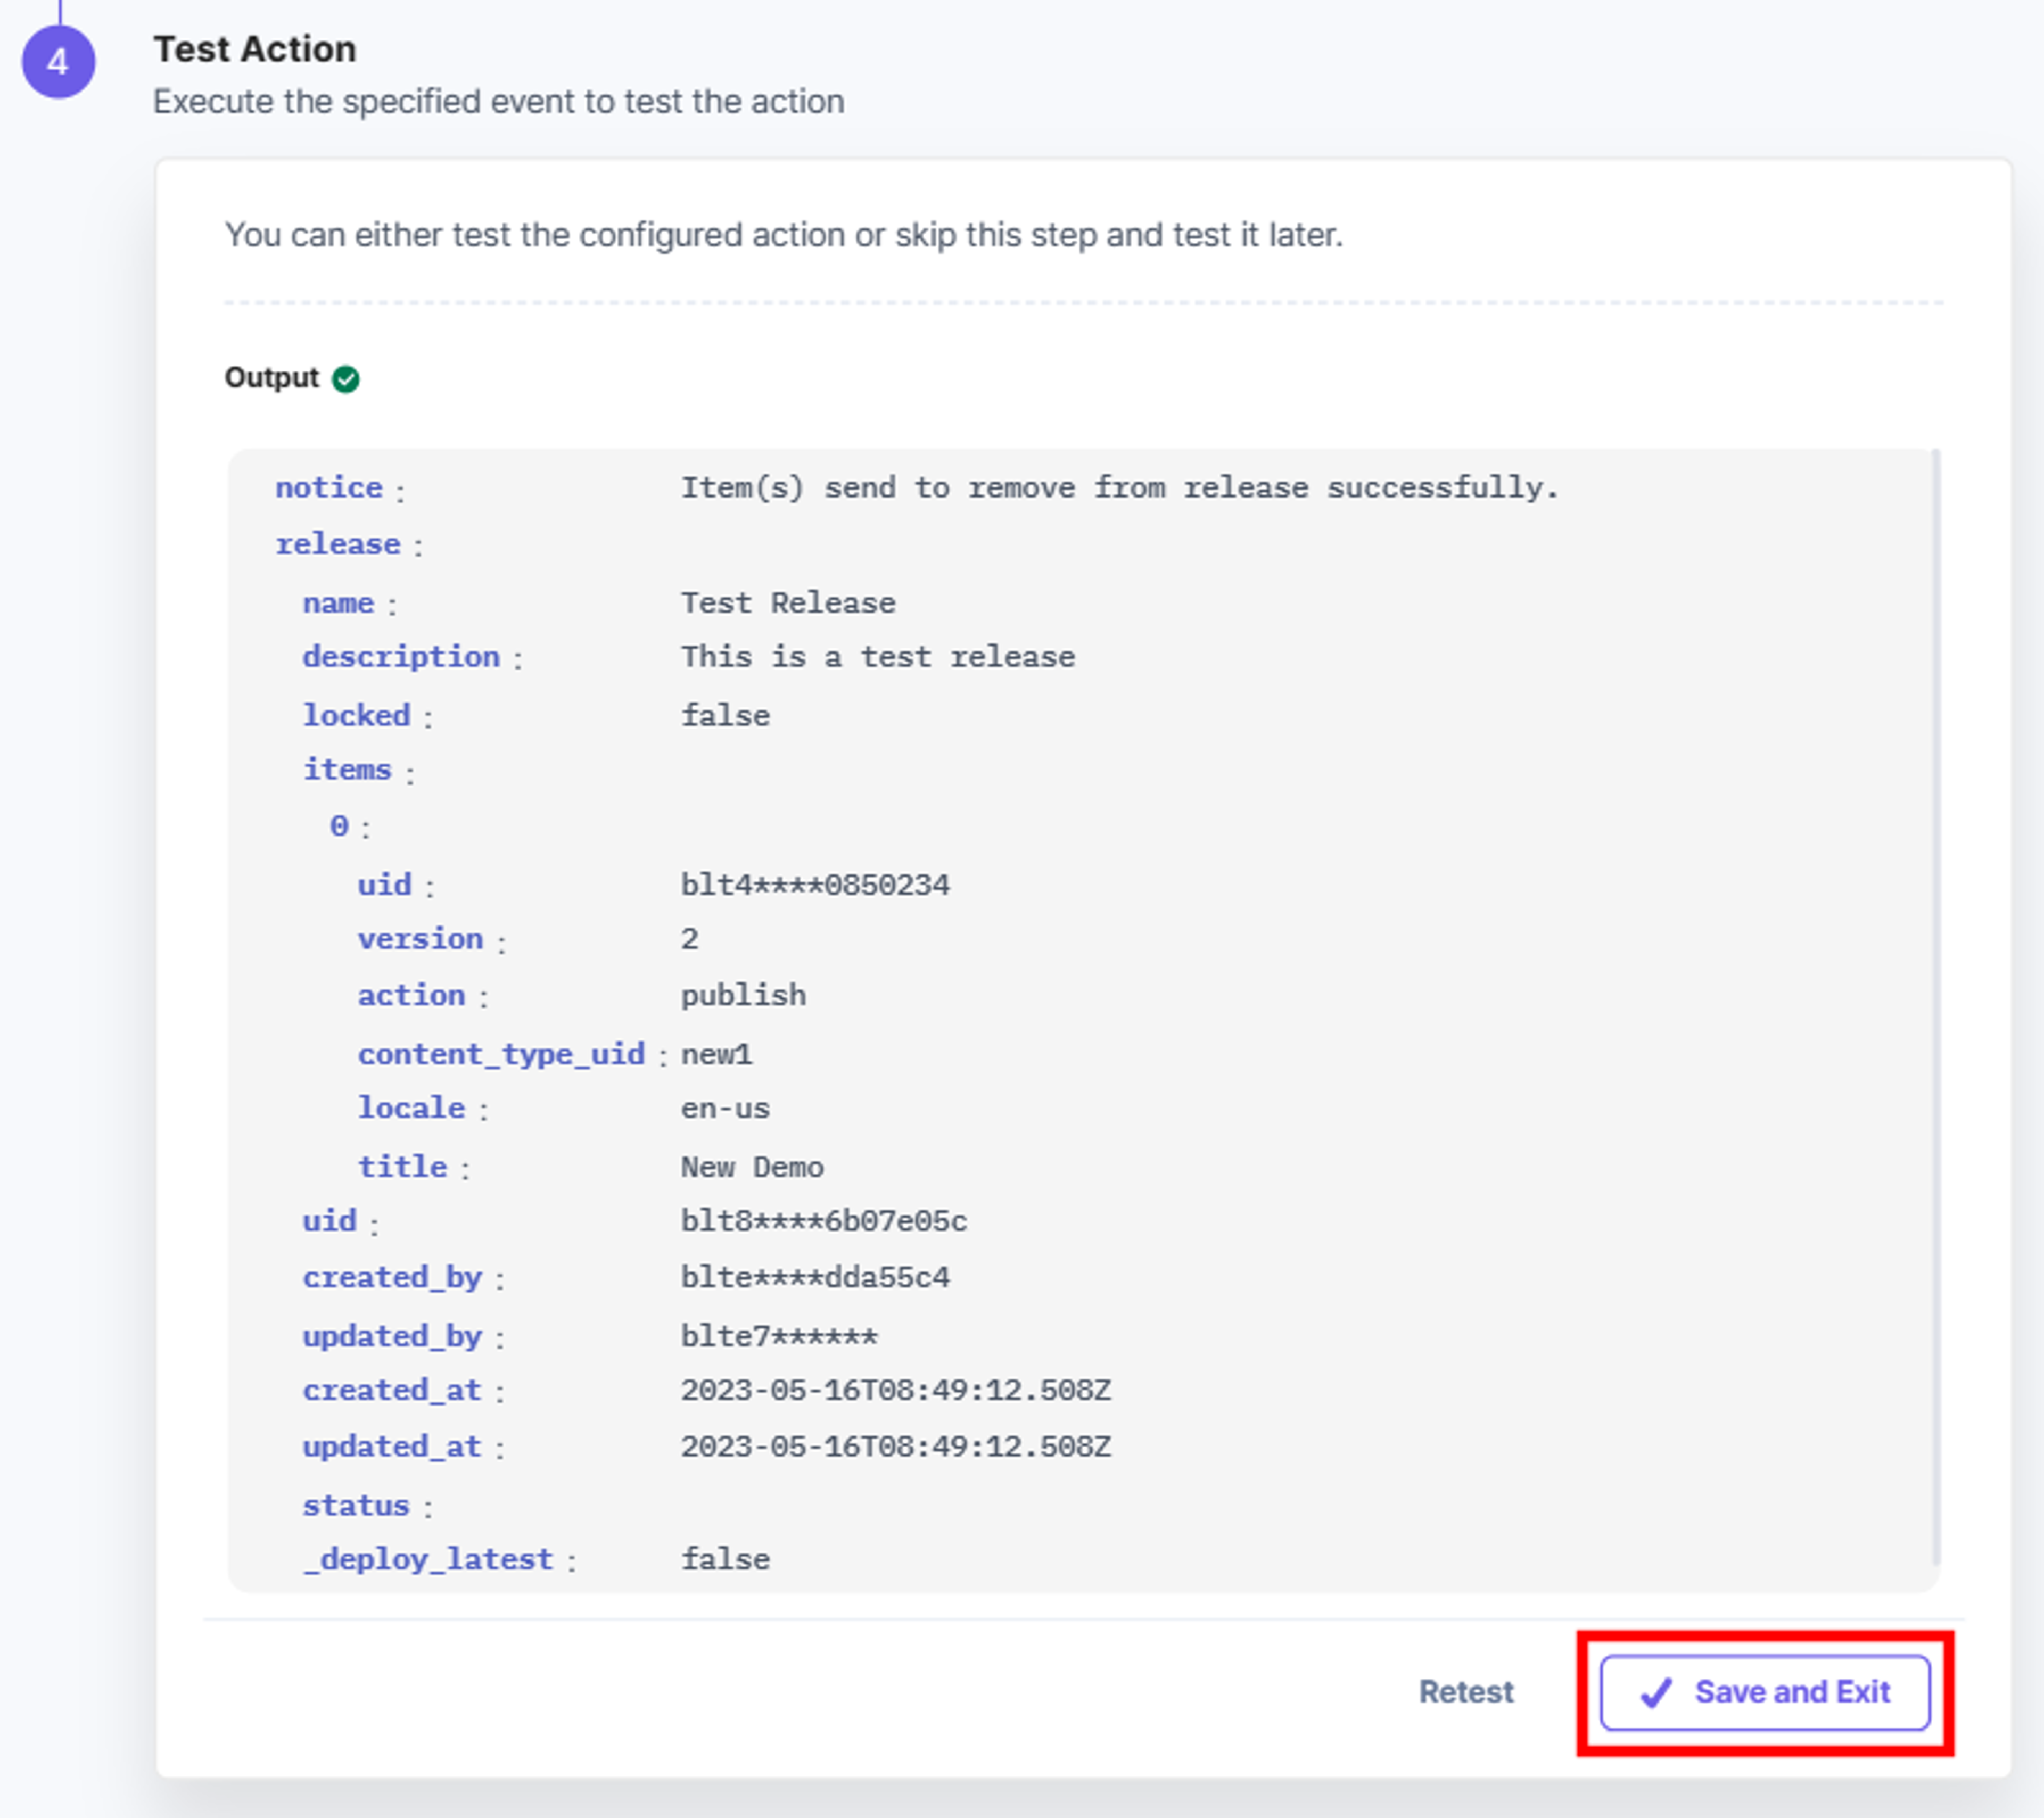Image resolution: width=2044 pixels, height=1818 pixels.
Task: Click the green Output success checkmark icon
Action: [x=346, y=379]
